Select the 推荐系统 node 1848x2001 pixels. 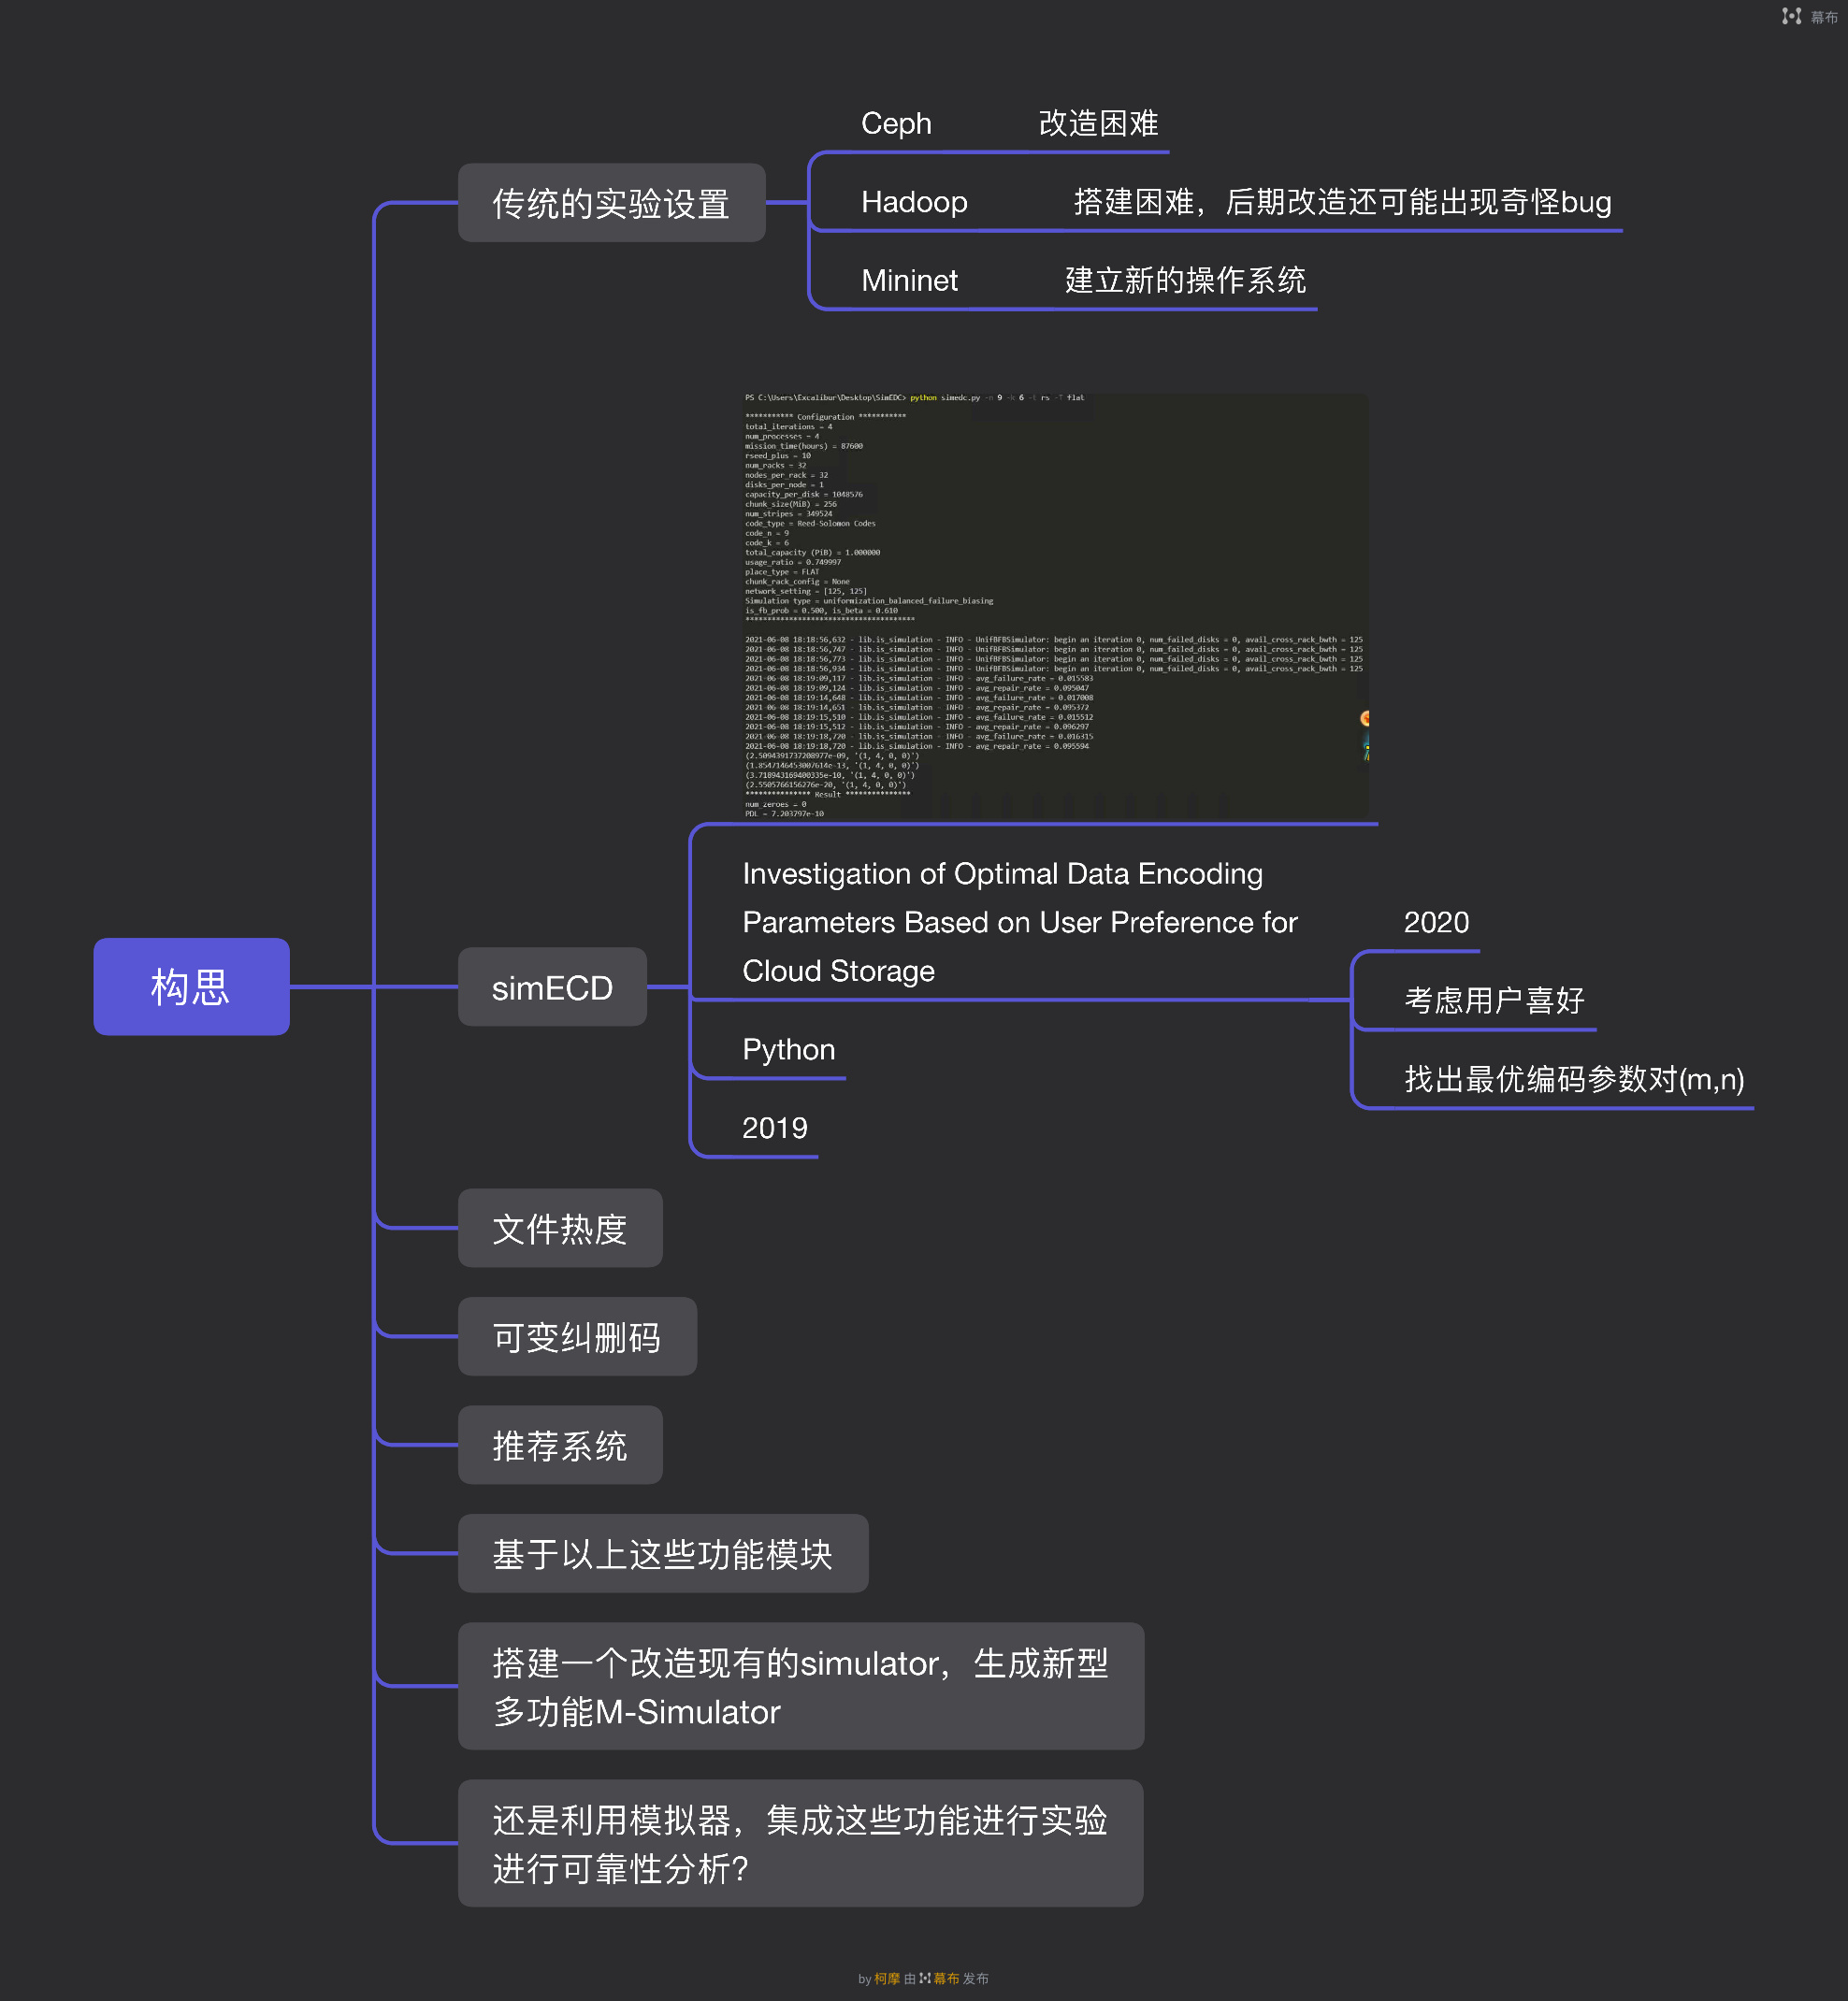560,1445
